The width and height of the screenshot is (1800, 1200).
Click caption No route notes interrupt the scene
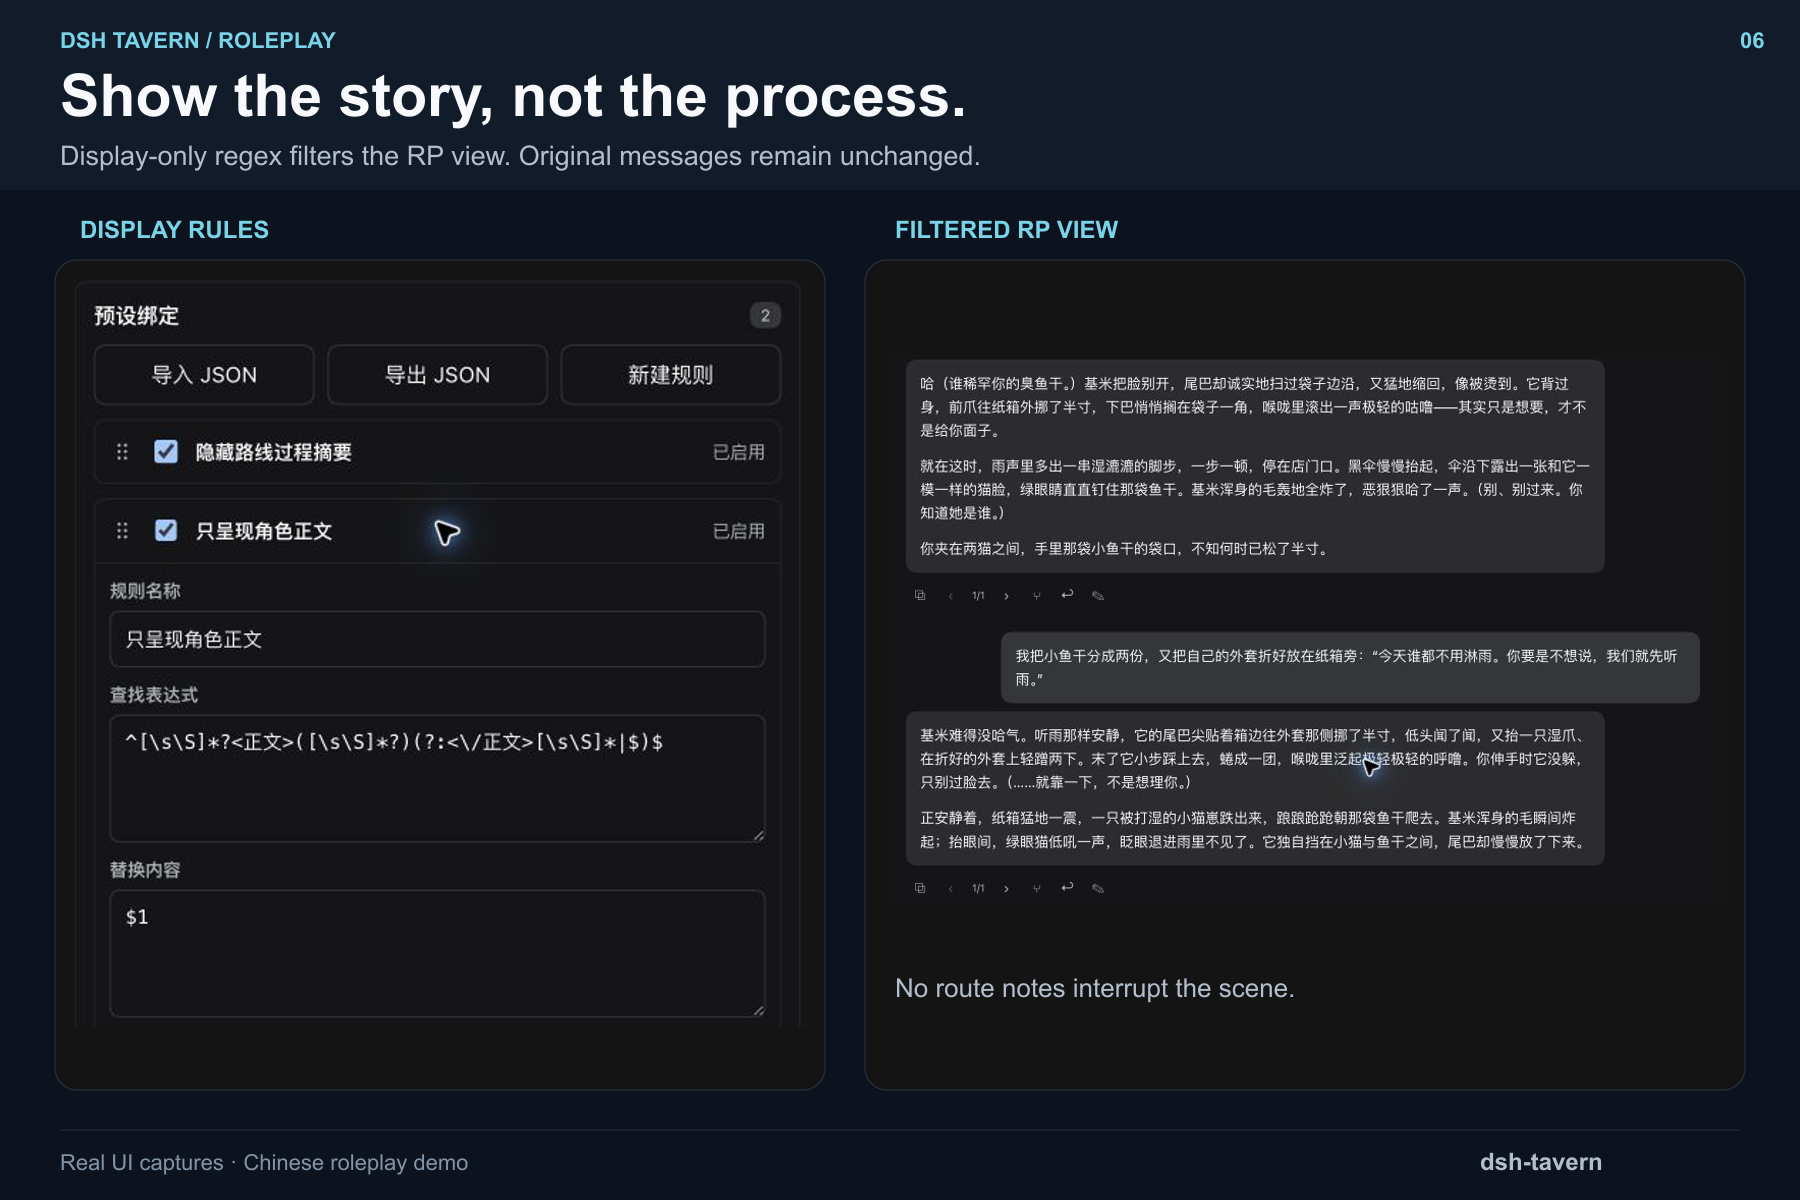coord(1095,988)
